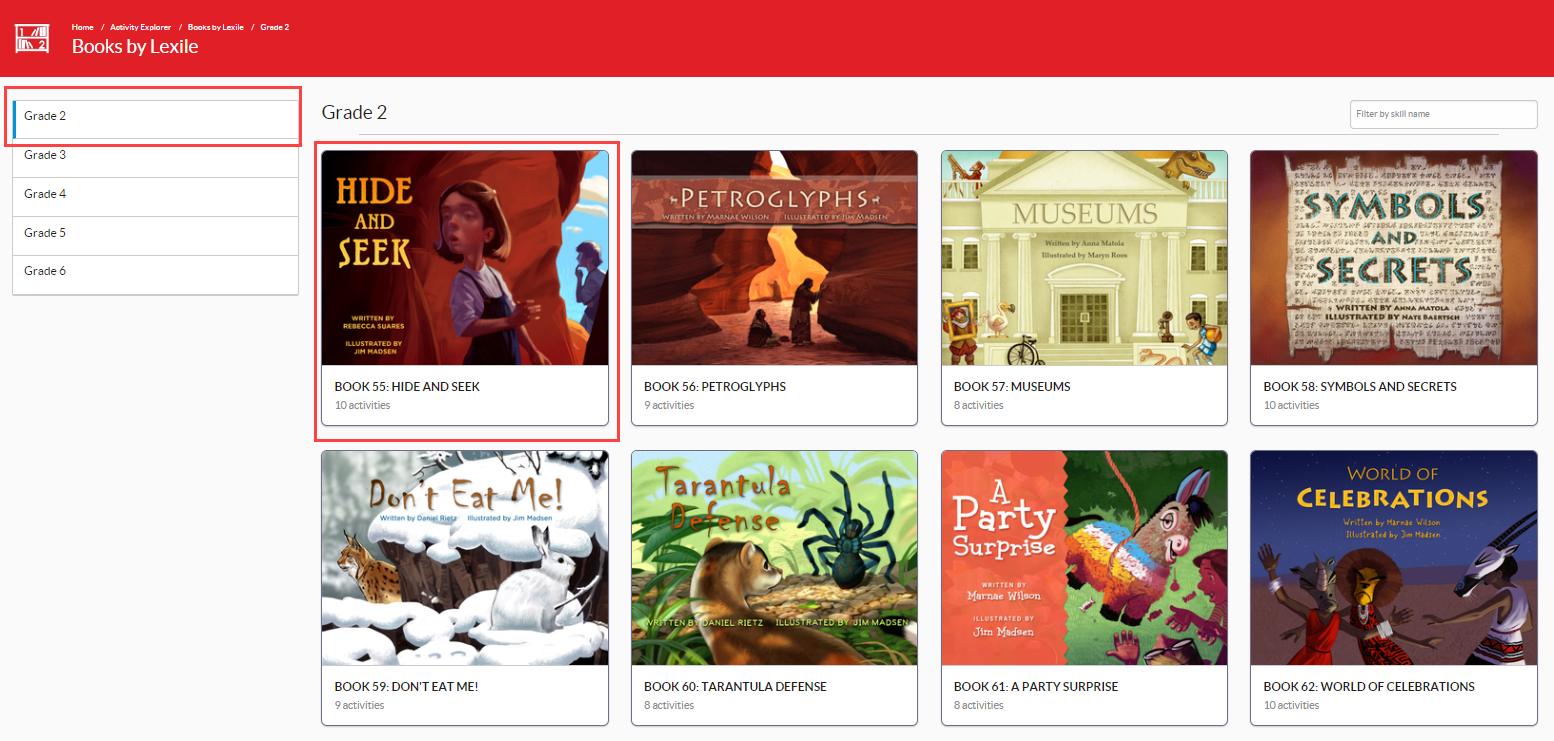Click '10 activities' under Symbols and Secrets
This screenshot has width=1554, height=741.
(x=1291, y=405)
